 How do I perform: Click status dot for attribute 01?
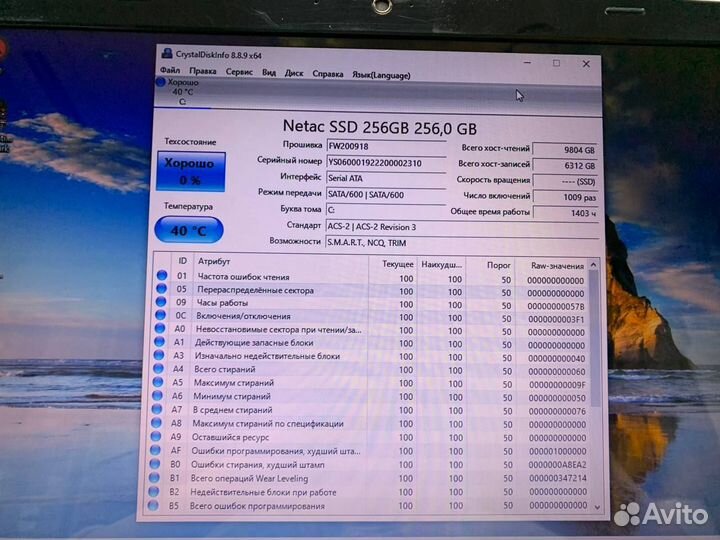tap(162, 275)
